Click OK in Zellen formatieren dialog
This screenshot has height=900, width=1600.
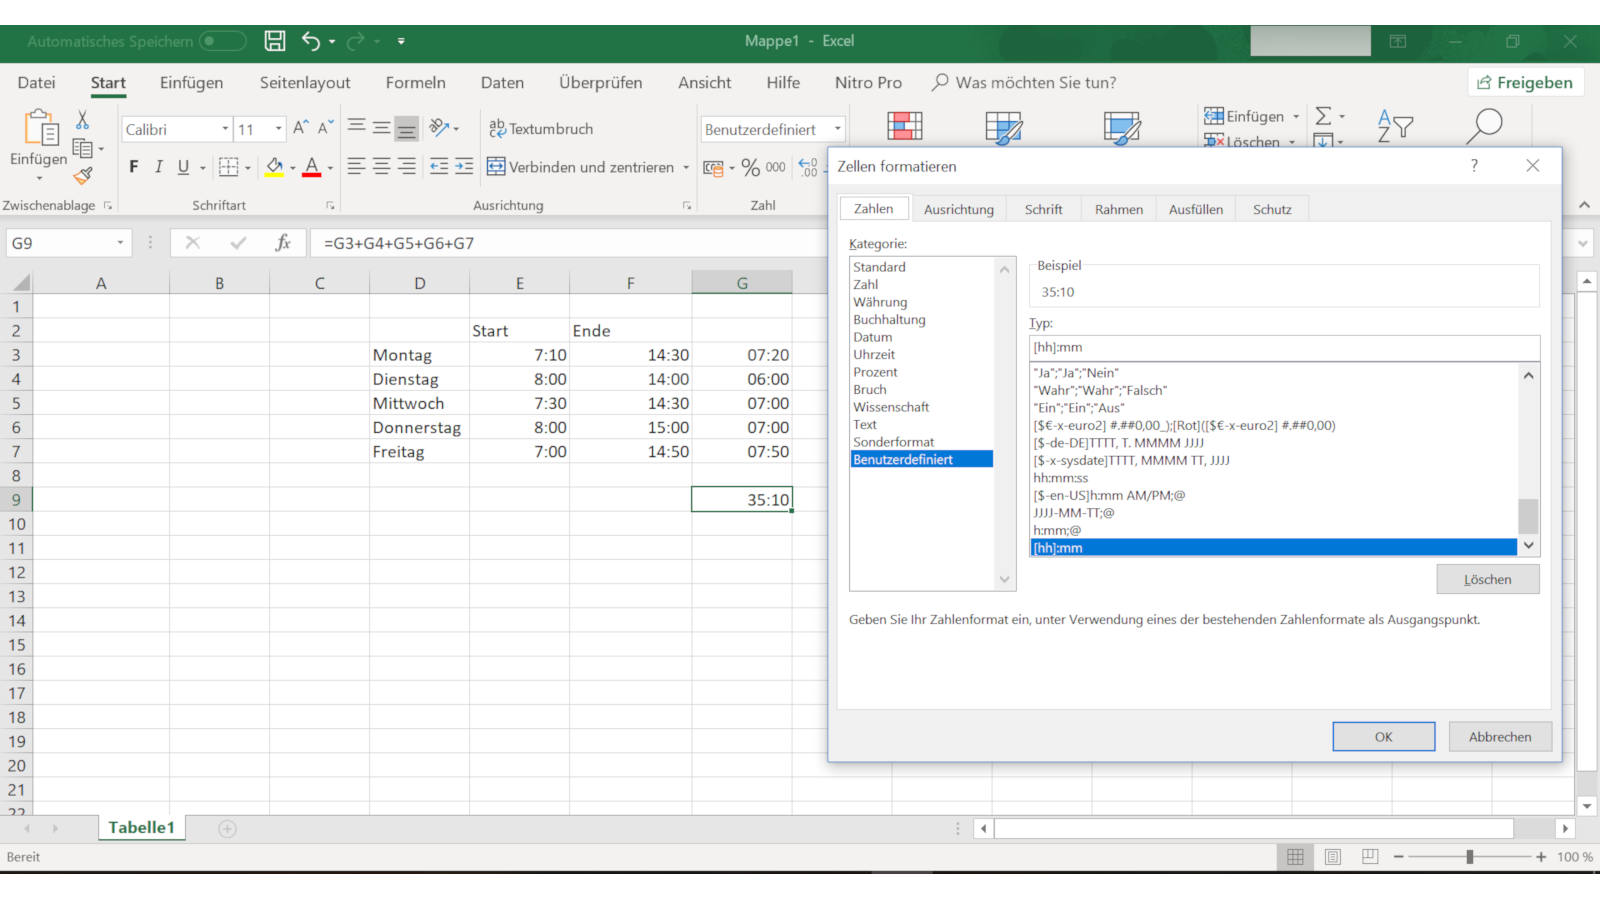1383,737
